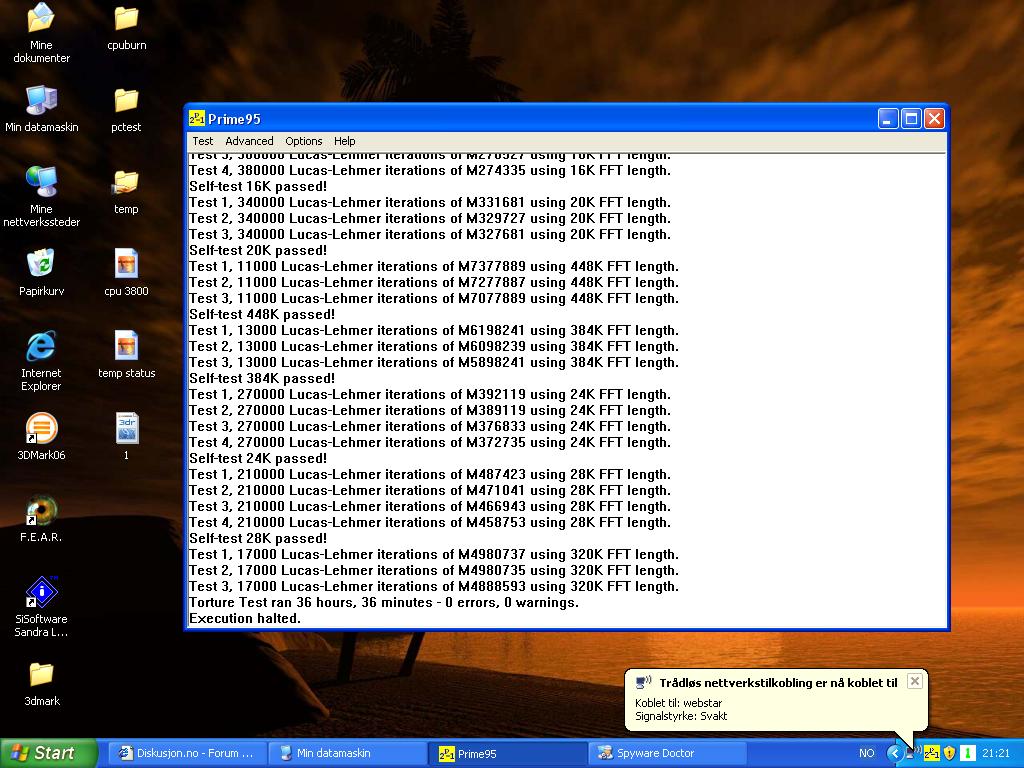
Task: Switch to Diskusjon.no Forum taskbar button
Action: point(186,753)
